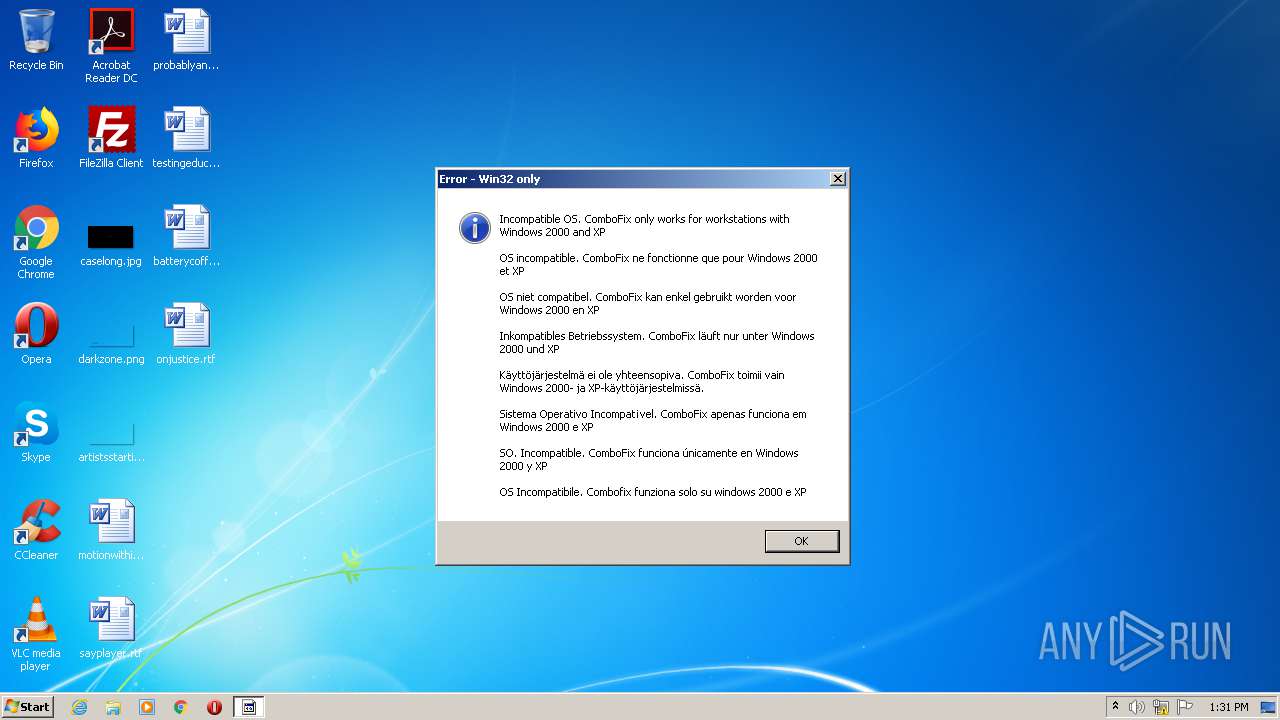This screenshot has width=1280, height=720.
Task: Show hidden system tray icons
Action: pos(1115,707)
